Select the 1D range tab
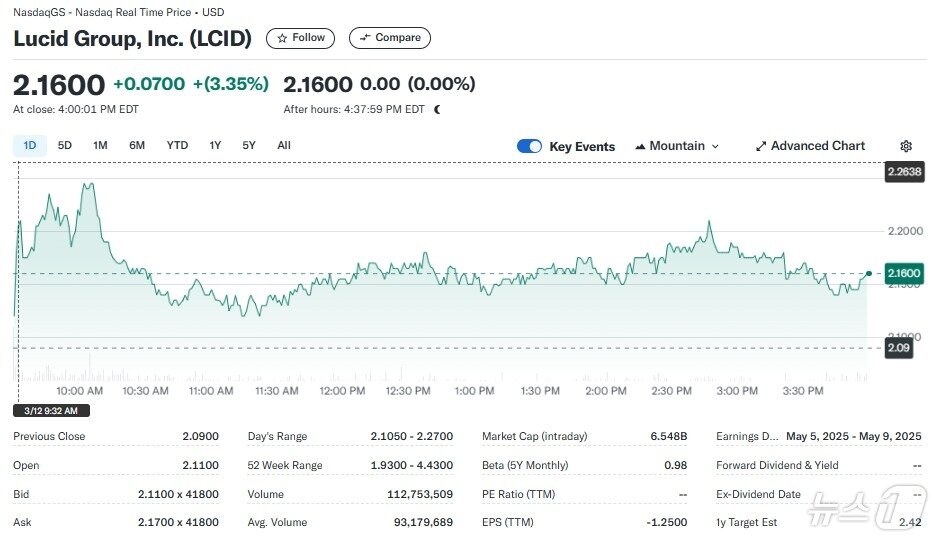 pos(30,145)
